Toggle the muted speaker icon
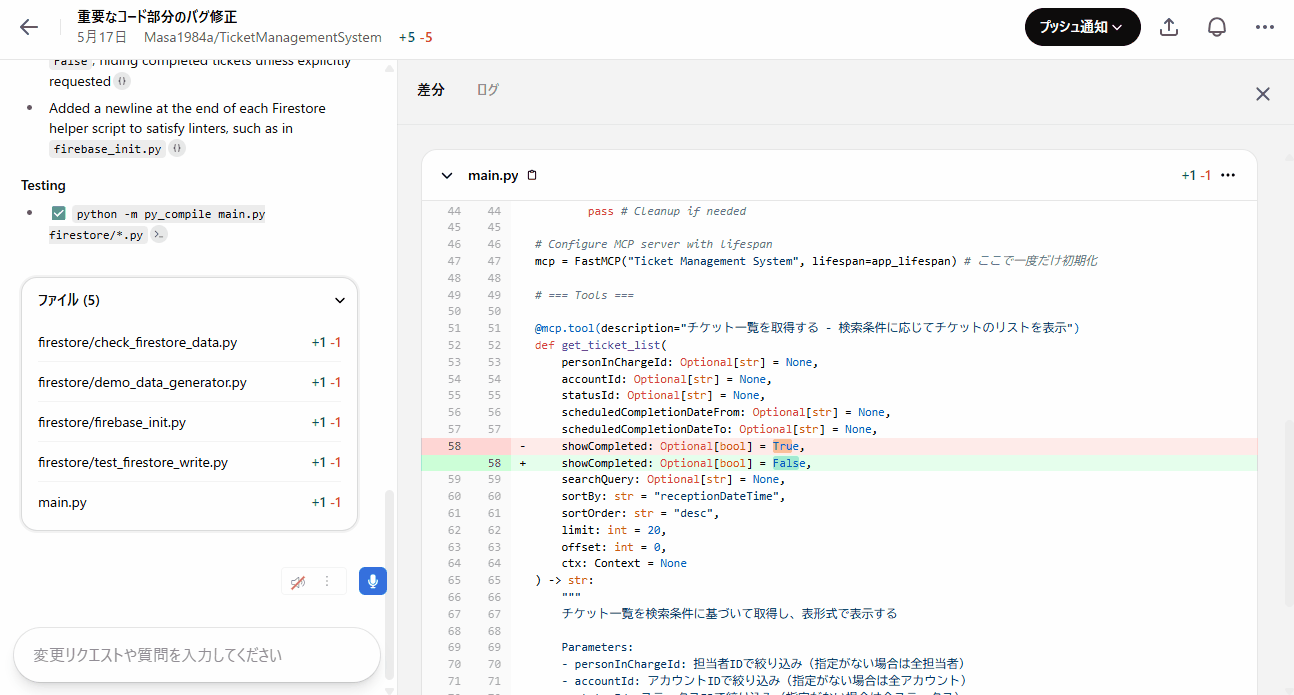The height and width of the screenshot is (695, 1294). click(298, 581)
